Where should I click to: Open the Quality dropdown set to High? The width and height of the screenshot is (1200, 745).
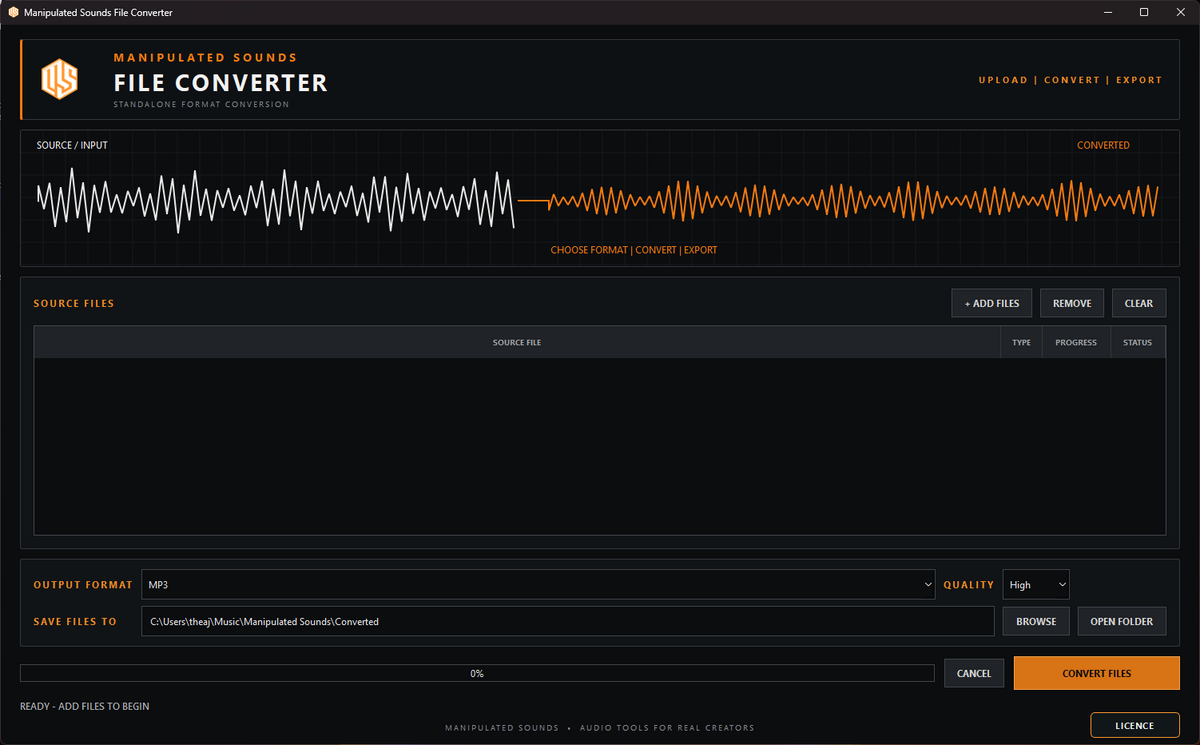point(1036,584)
